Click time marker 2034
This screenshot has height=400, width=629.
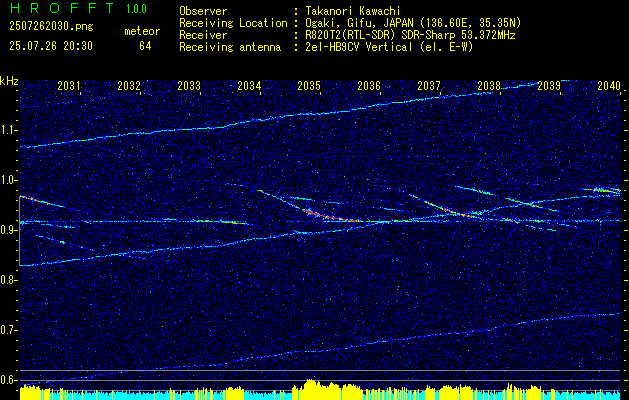coord(249,85)
